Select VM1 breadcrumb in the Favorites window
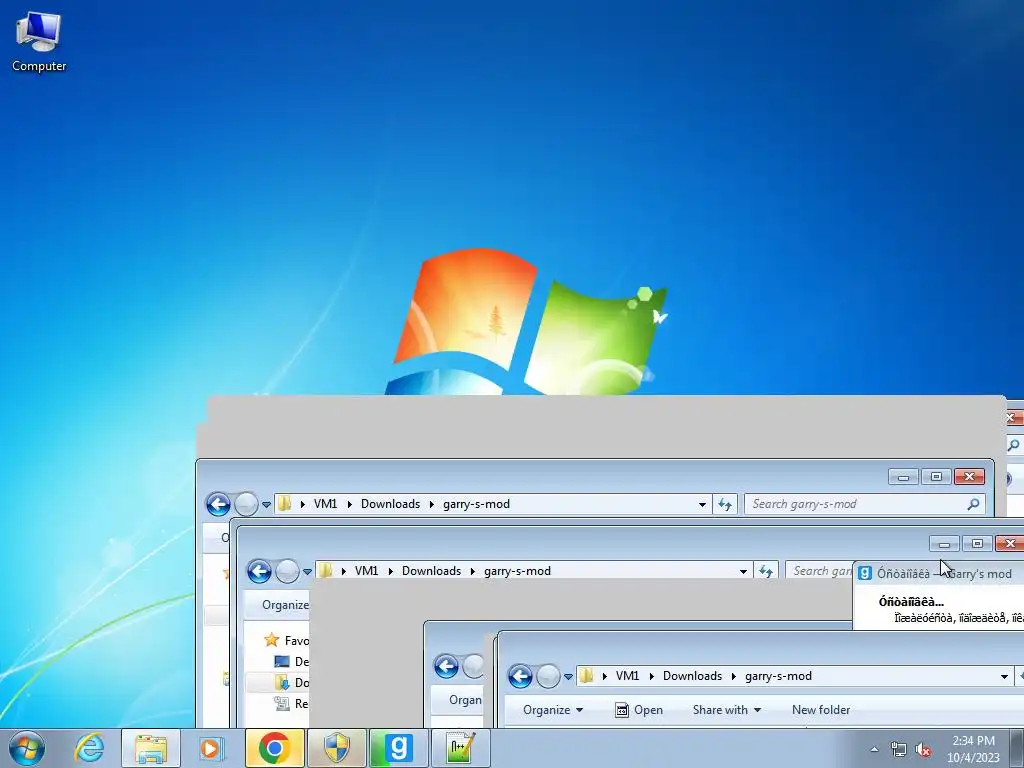Viewport: 1024px width, 768px height. coord(366,571)
